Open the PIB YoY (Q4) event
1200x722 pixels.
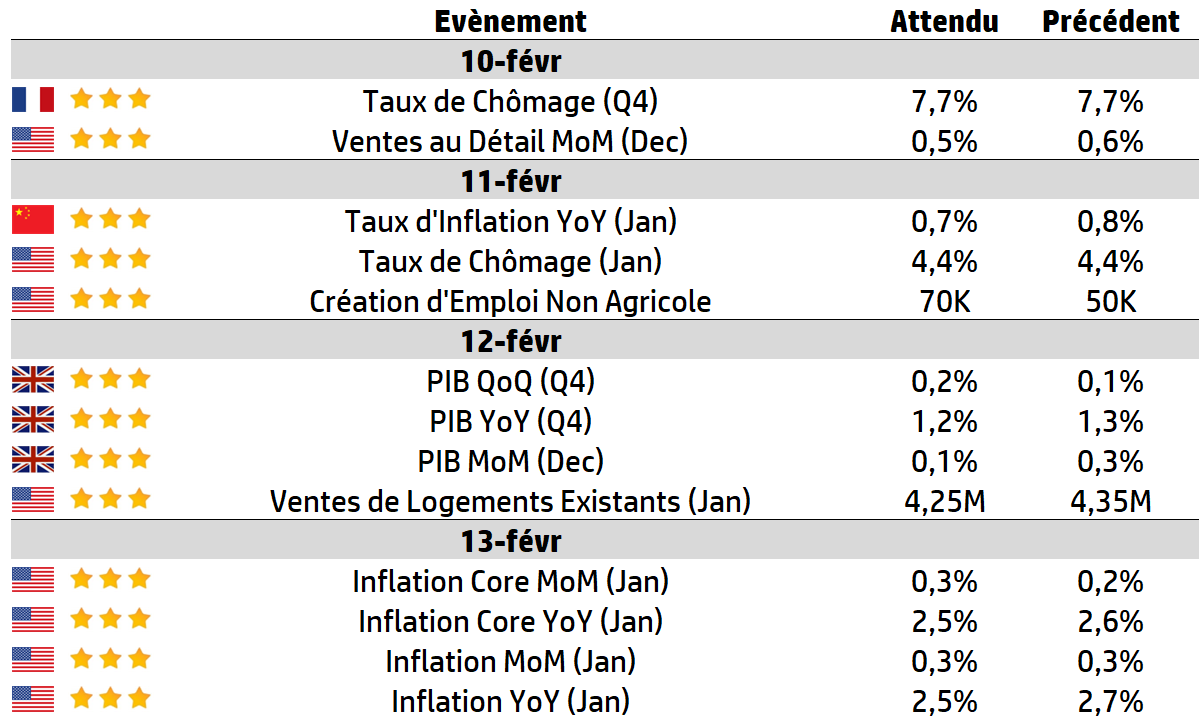[510, 421]
